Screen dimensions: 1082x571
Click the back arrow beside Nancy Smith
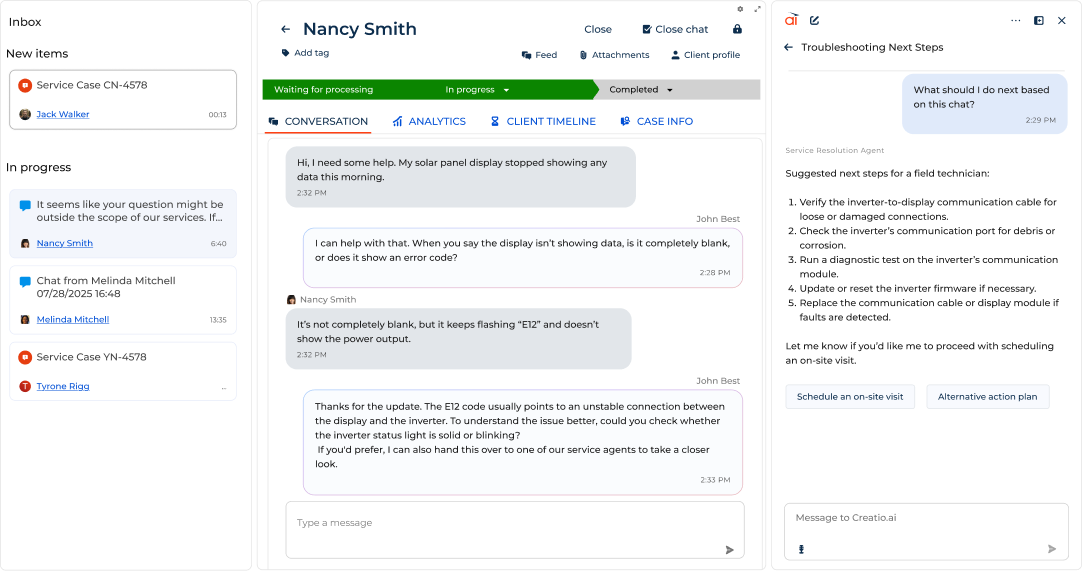click(286, 29)
